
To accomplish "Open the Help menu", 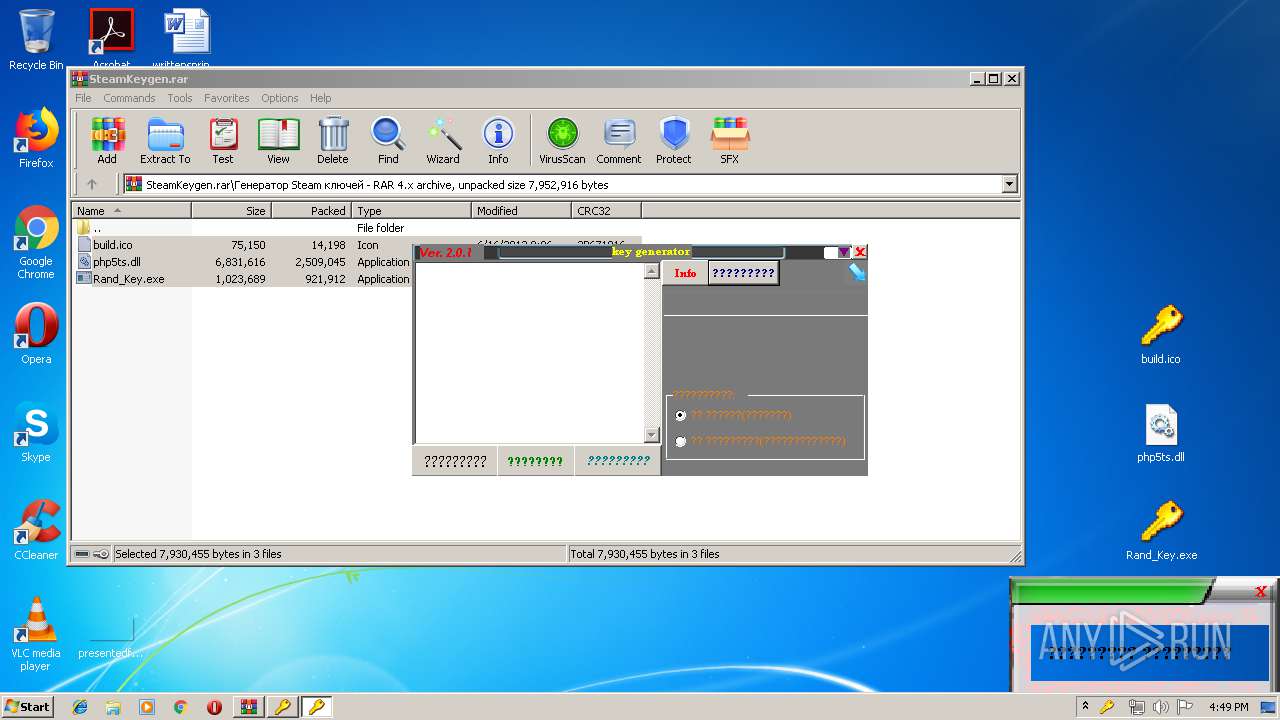I will 320,98.
